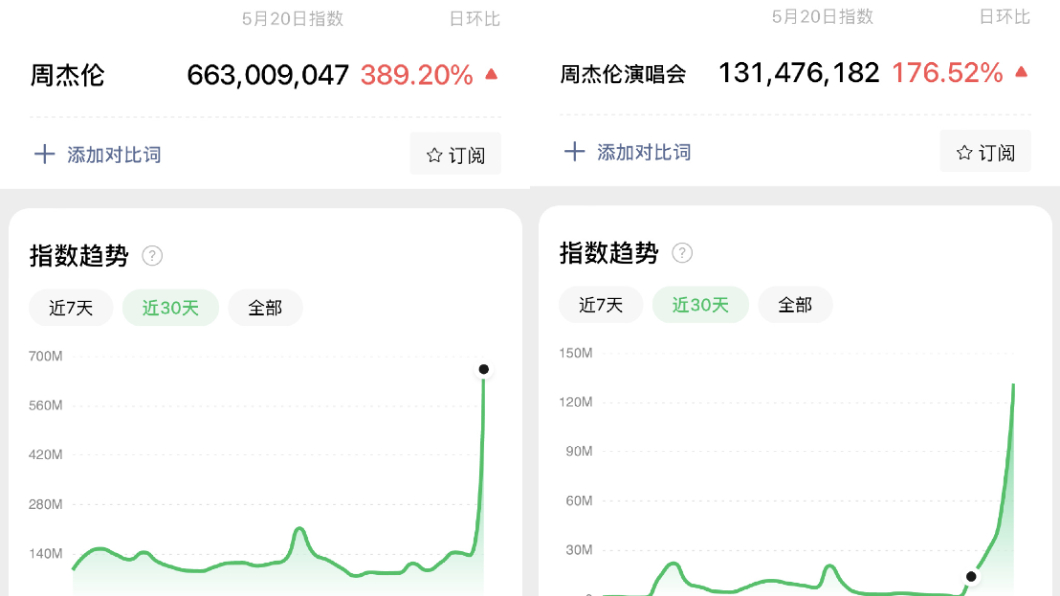
Task: Click 140M axis label on left chart
Action: click(45, 553)
